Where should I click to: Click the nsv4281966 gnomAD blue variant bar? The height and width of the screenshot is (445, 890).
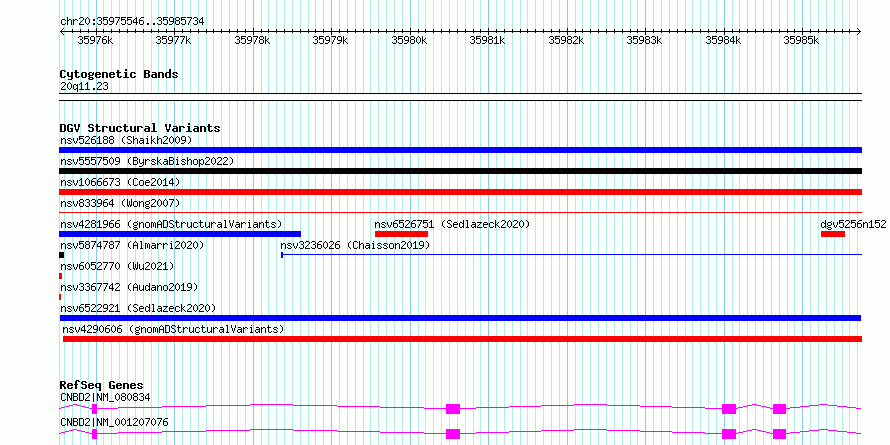click(x=180, y=234)
